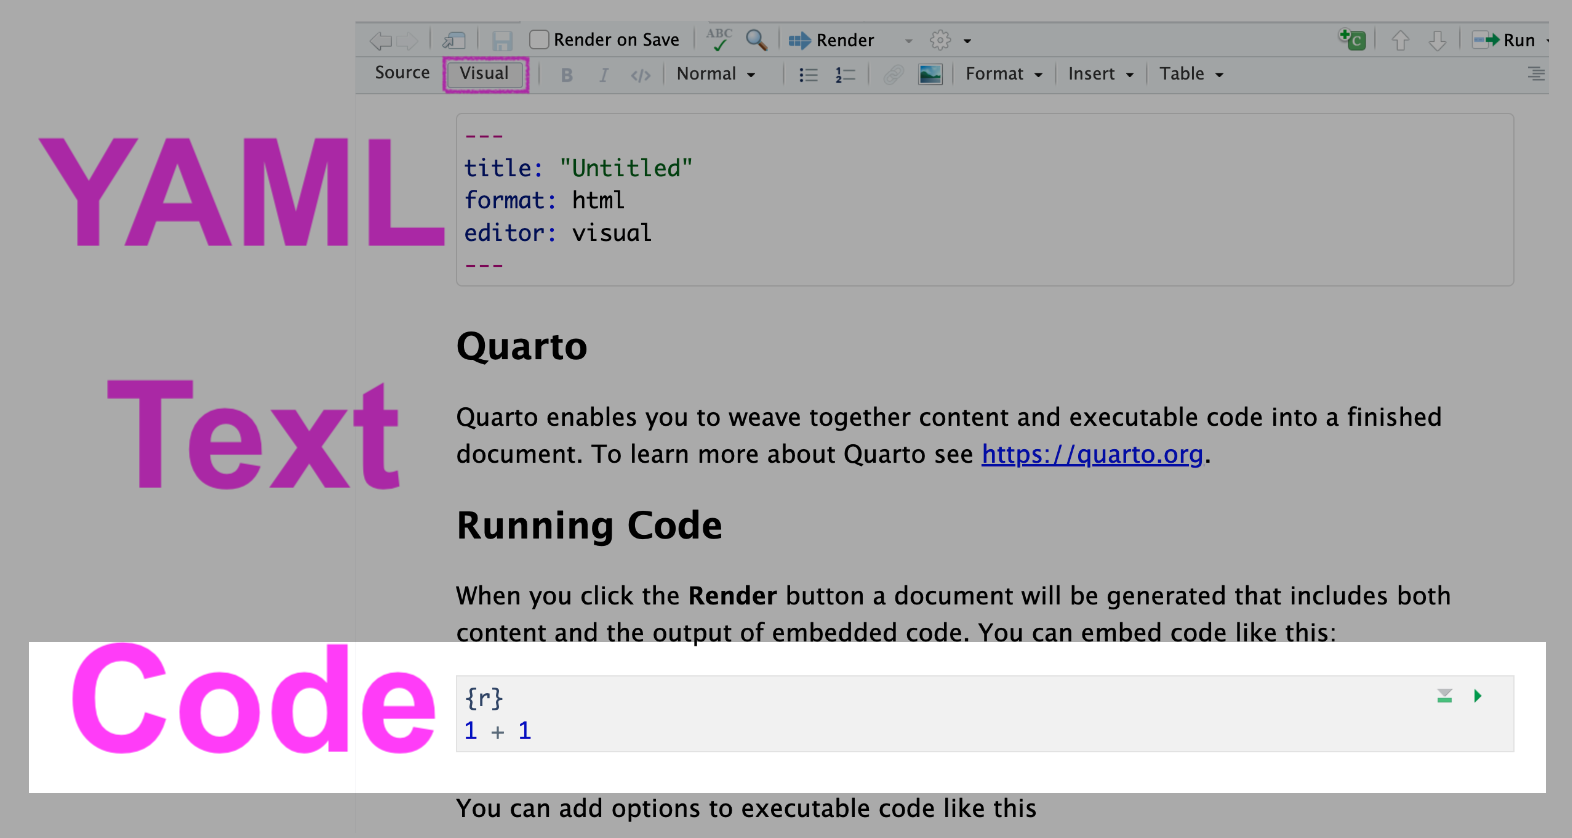
Task: Click the spell check ABC icon
Action: click(718, 40)
